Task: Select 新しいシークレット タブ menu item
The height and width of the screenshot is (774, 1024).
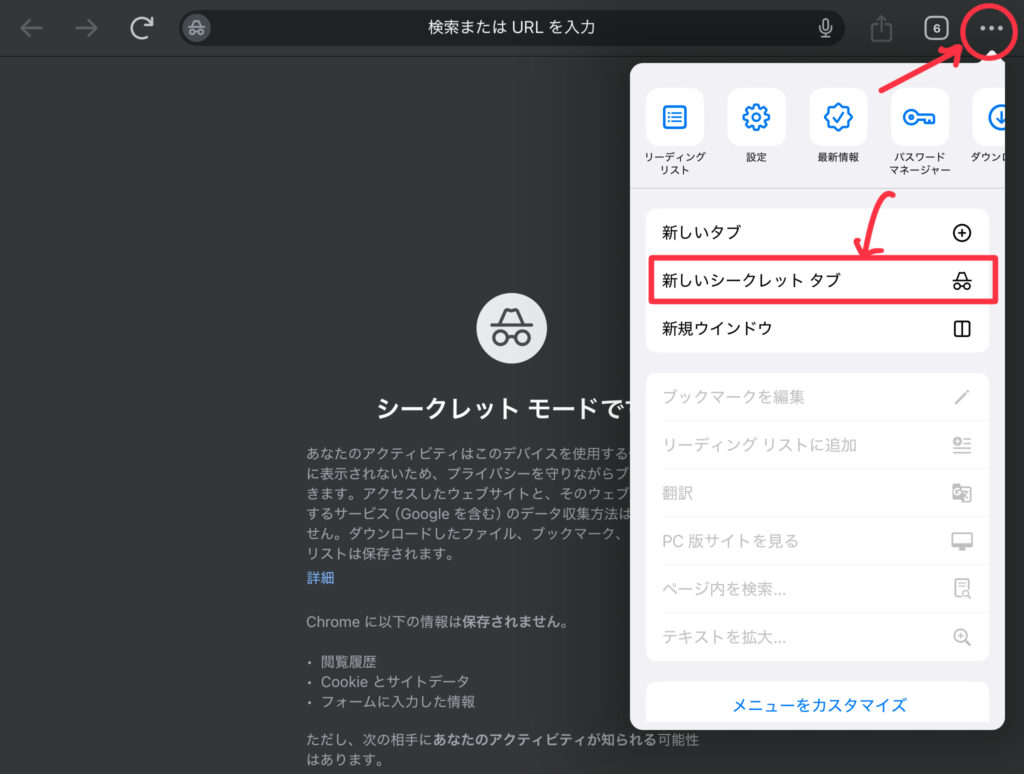Action: (817, 281)
